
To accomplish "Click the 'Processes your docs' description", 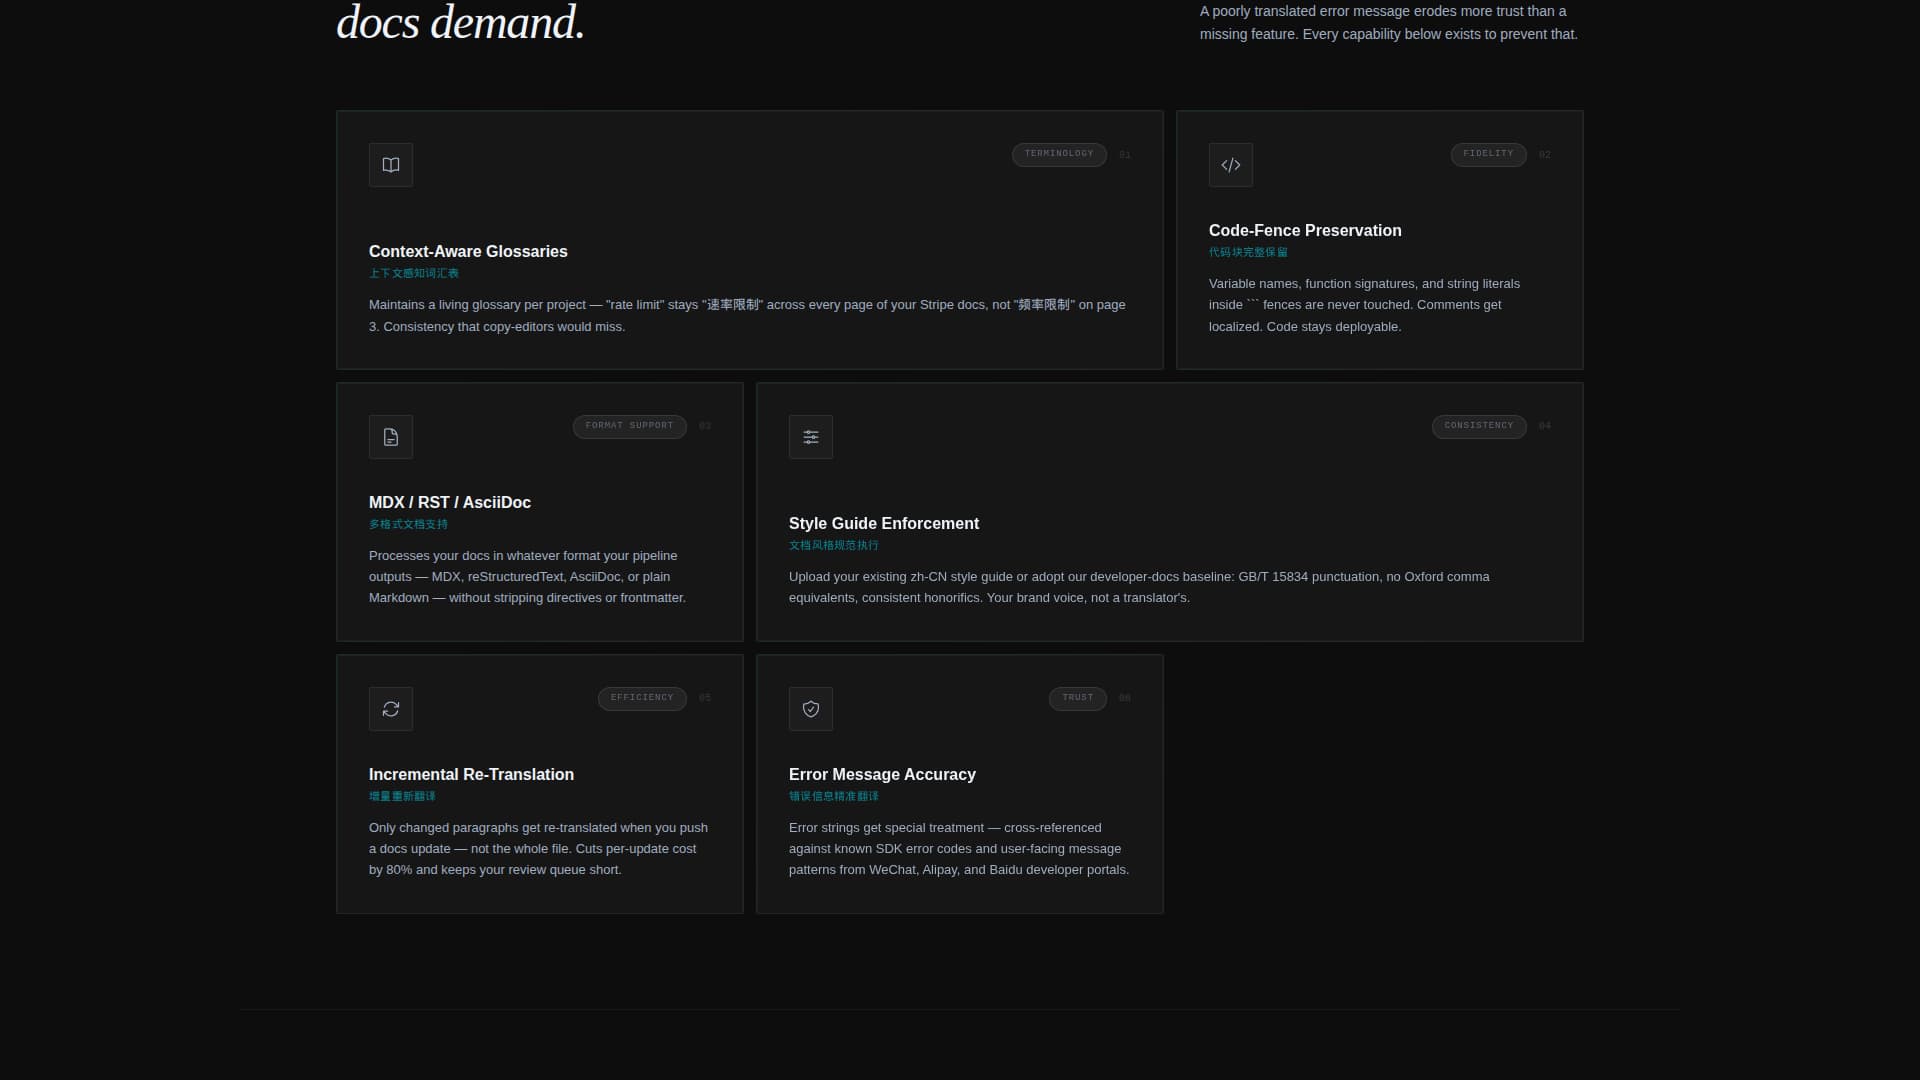I will (x=527, y=577).
